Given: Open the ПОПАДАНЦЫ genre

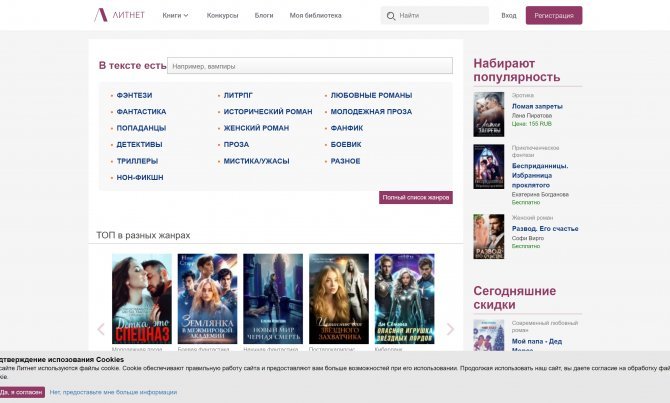Looking at the screenshot, I should [141, 128].
